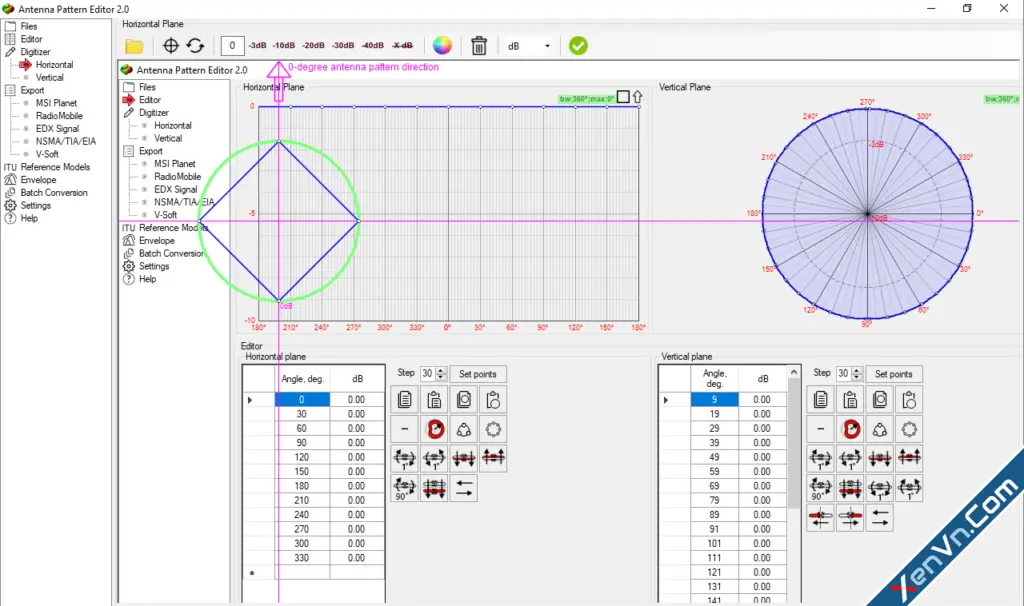Click Set points button in Horizontal plane
Screen dimensions: 1024x606
(x=478, y=374)
